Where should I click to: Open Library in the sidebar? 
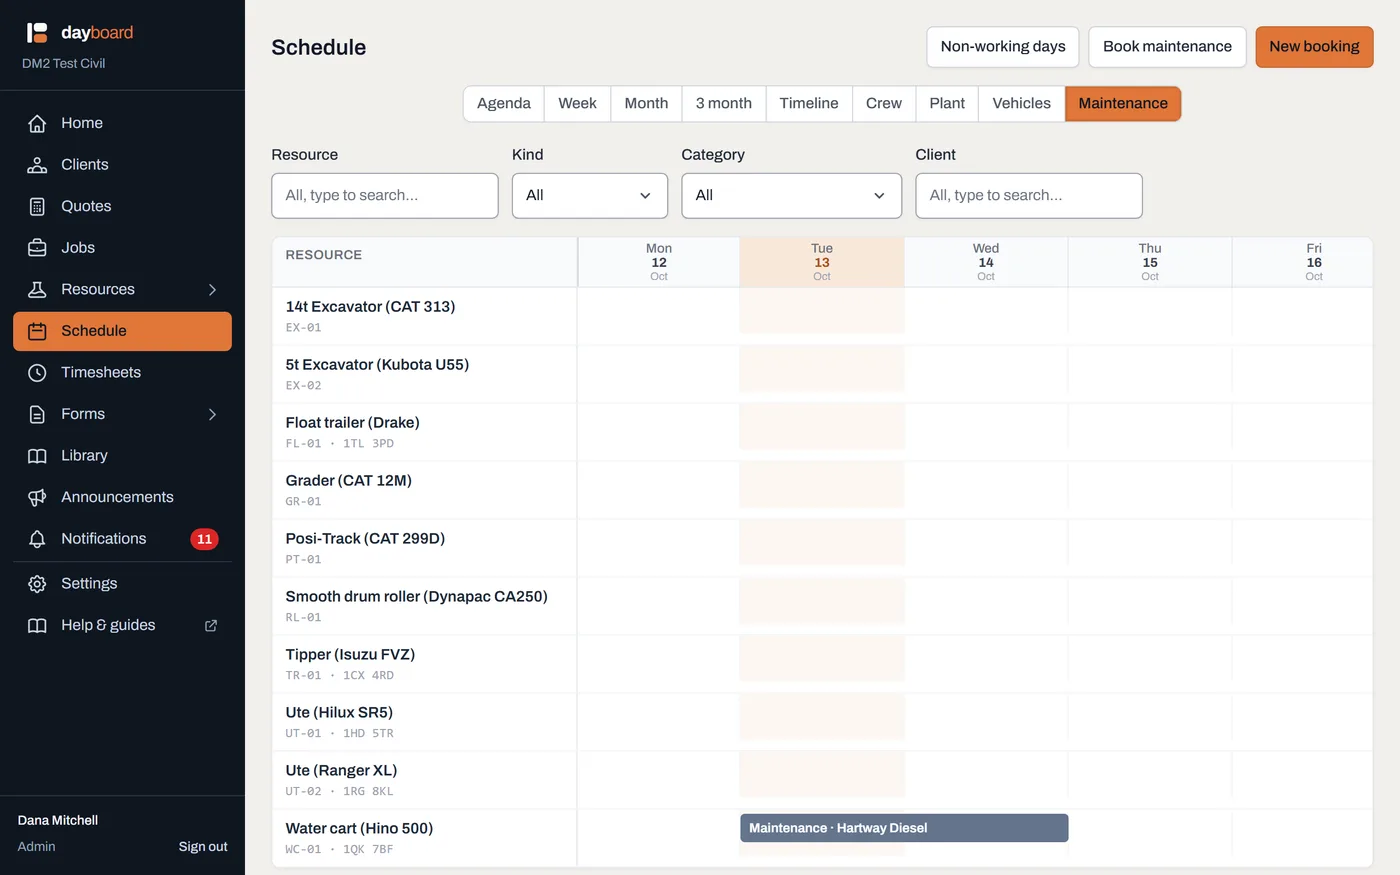pyautogui.click(x=122, y=456)
